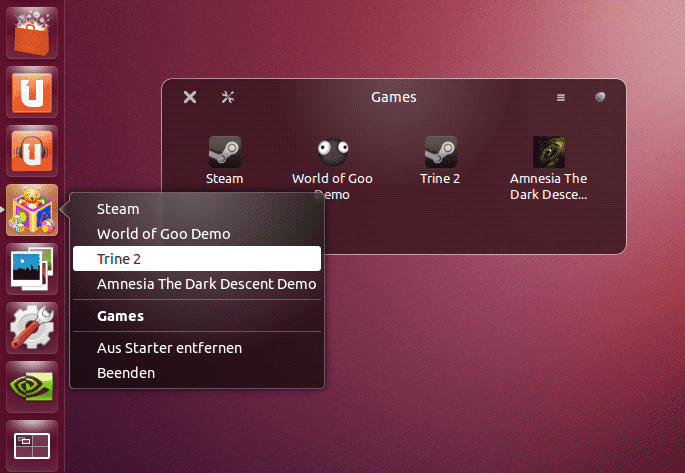Open the Workspace Switcher

[x=32, y=445]
